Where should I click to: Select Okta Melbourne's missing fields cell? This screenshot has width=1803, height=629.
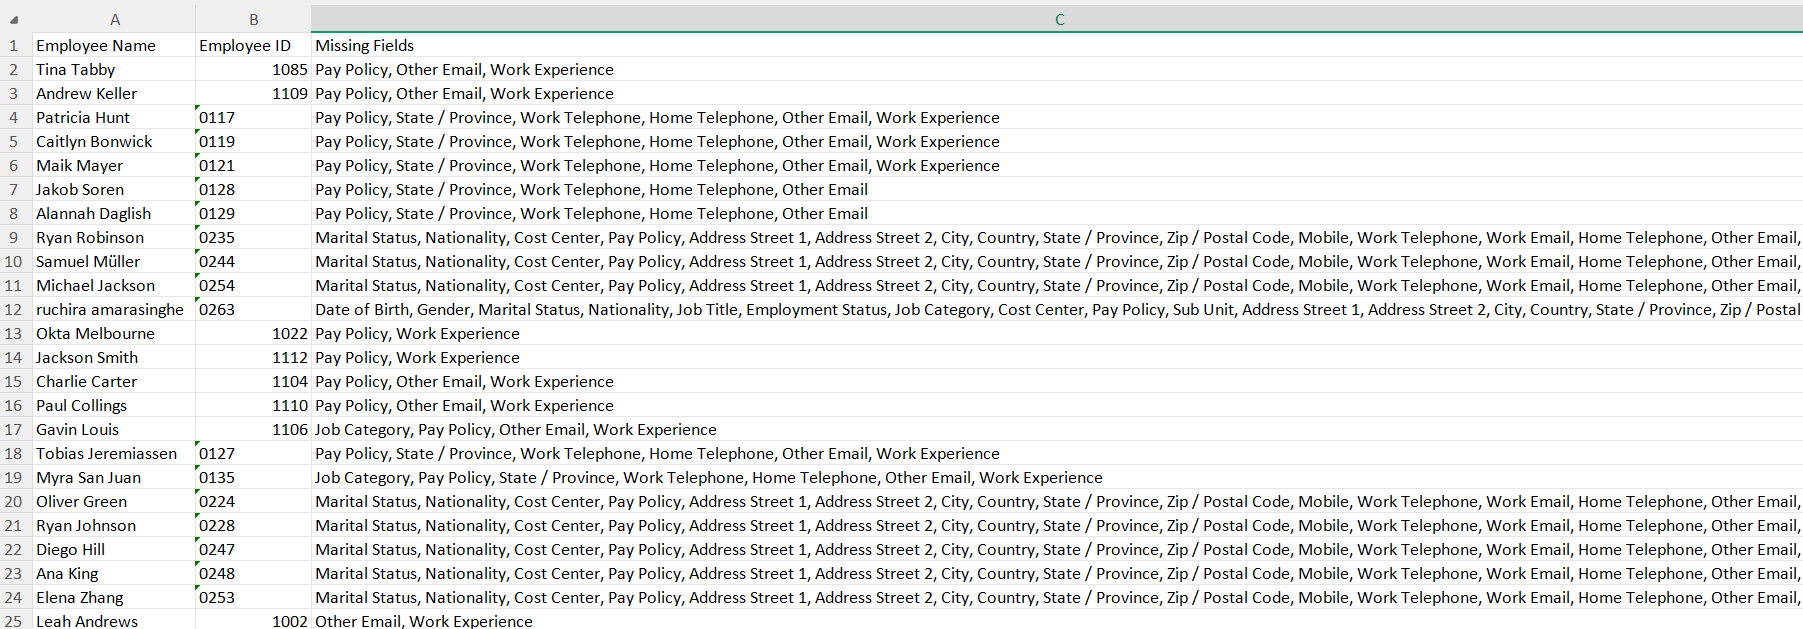[1058, 333]
